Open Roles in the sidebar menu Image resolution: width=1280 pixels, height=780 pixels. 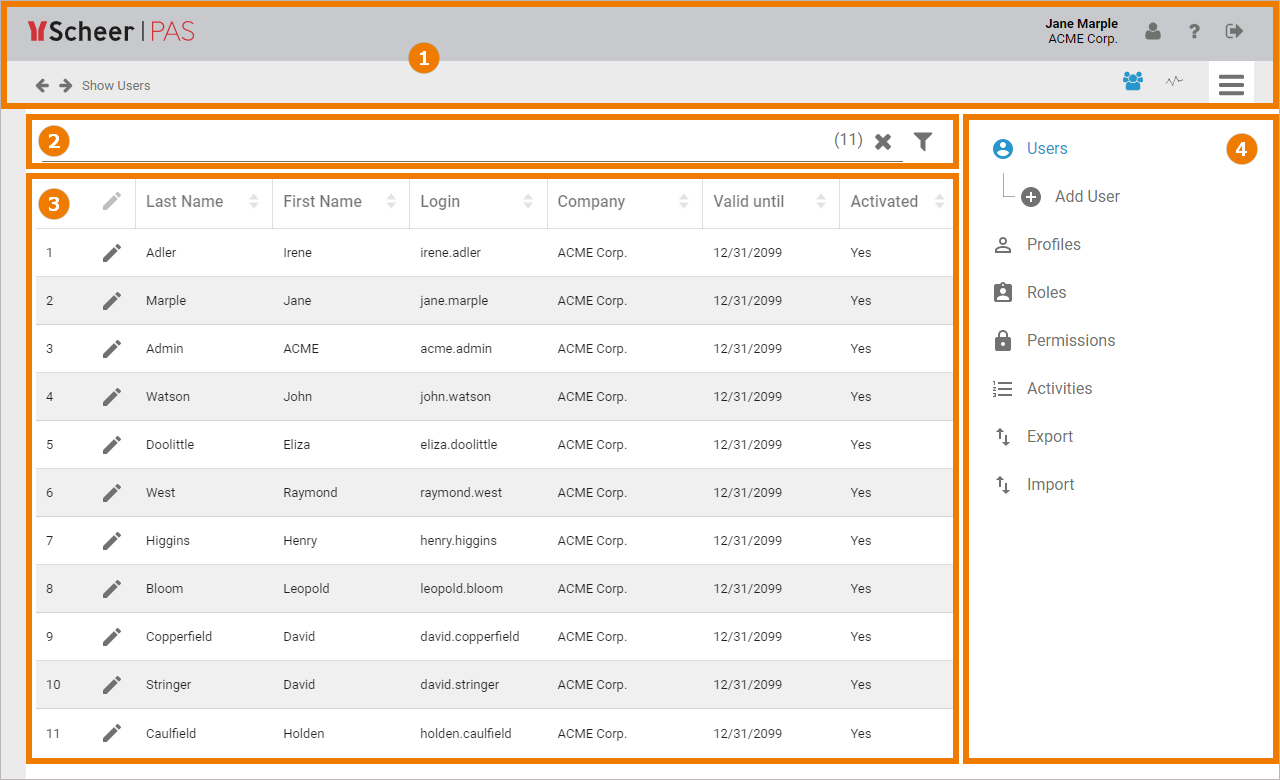click(1046, 293)
